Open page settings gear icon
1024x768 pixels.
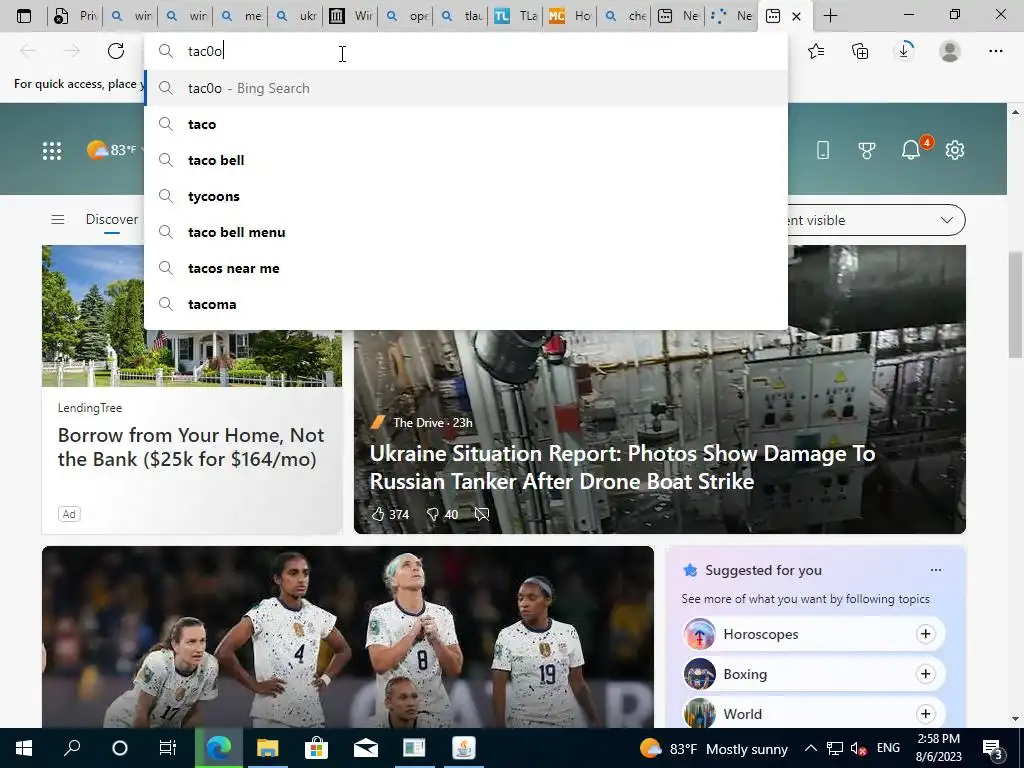[x=955, y=150]
